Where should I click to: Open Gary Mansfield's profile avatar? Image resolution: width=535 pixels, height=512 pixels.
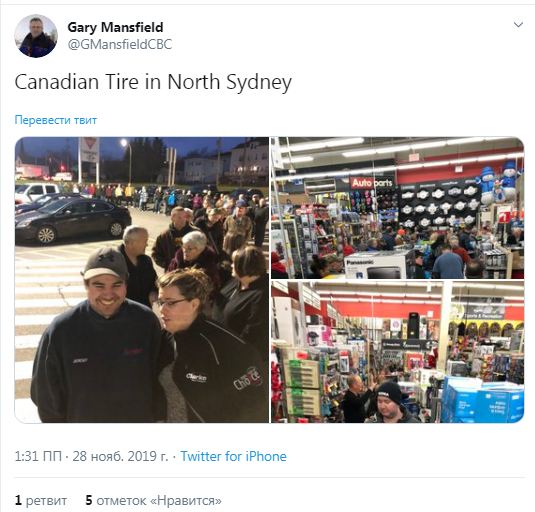tap(36, 36)
